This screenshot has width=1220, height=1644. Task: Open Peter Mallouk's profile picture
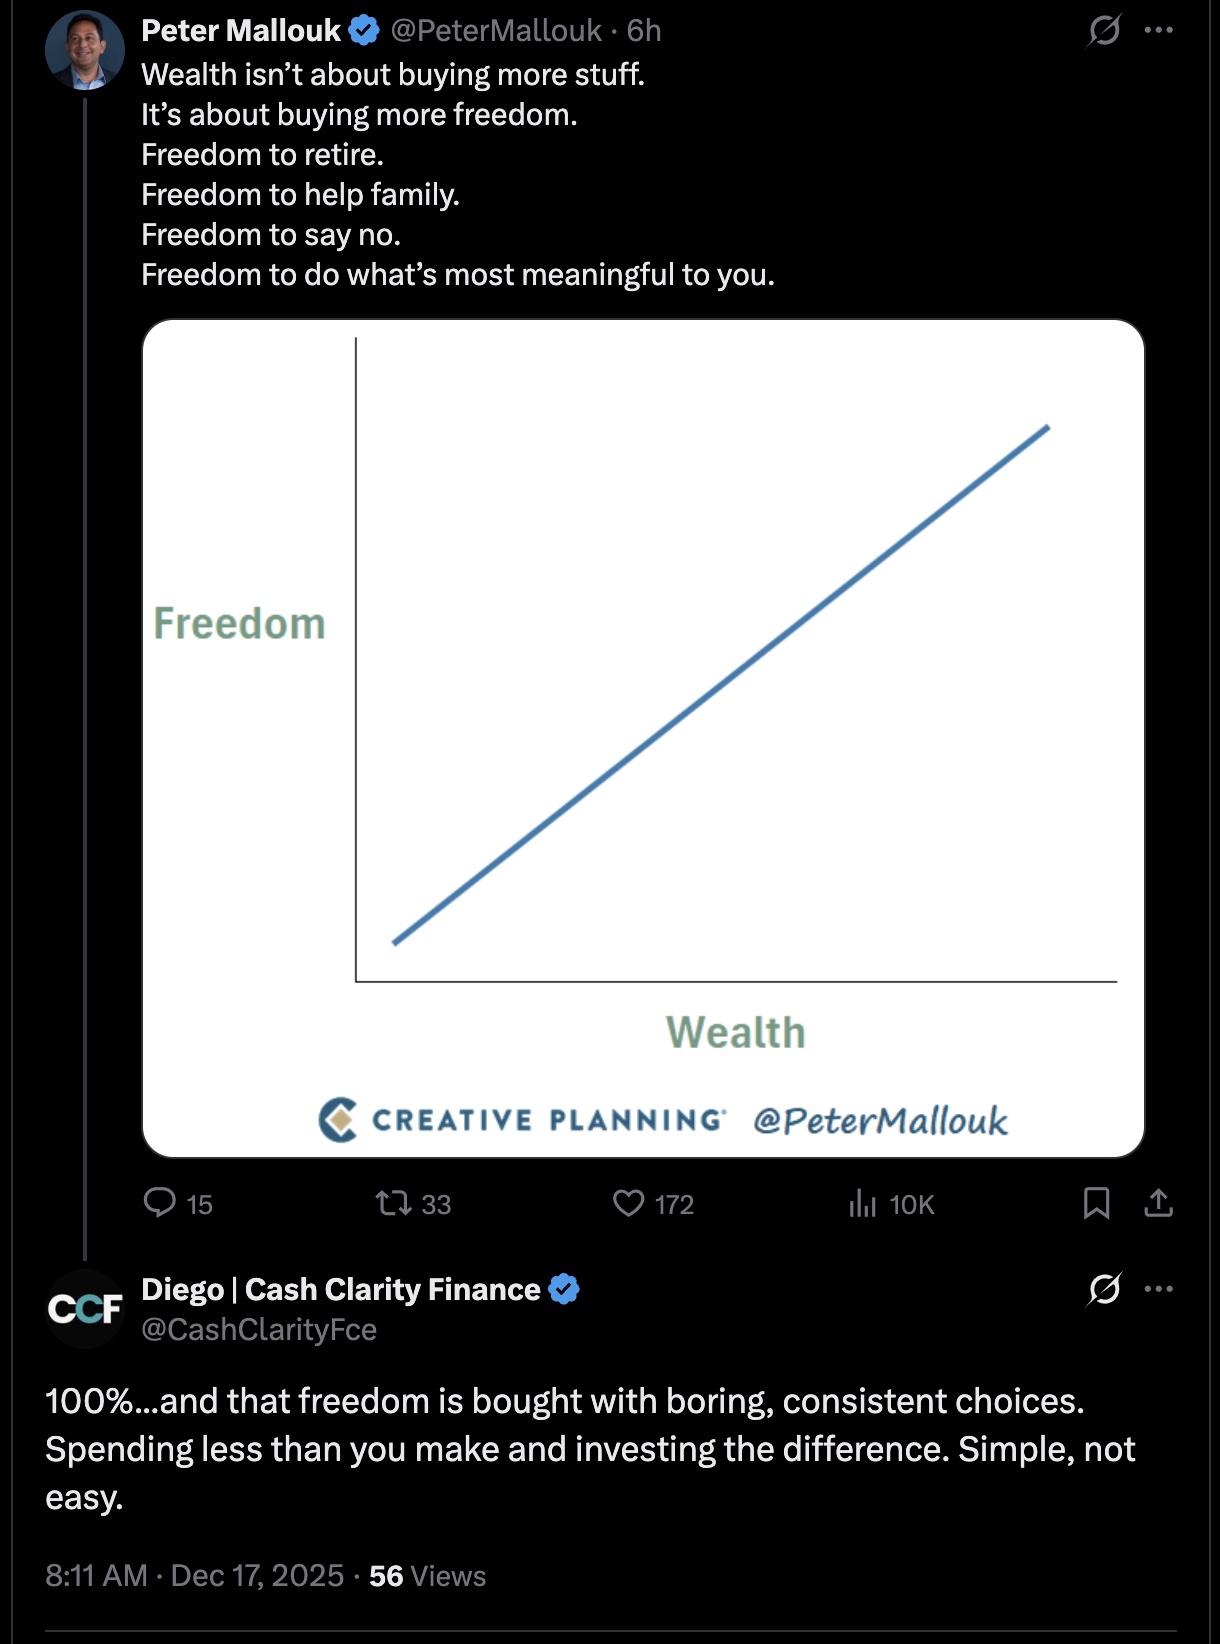85,50
